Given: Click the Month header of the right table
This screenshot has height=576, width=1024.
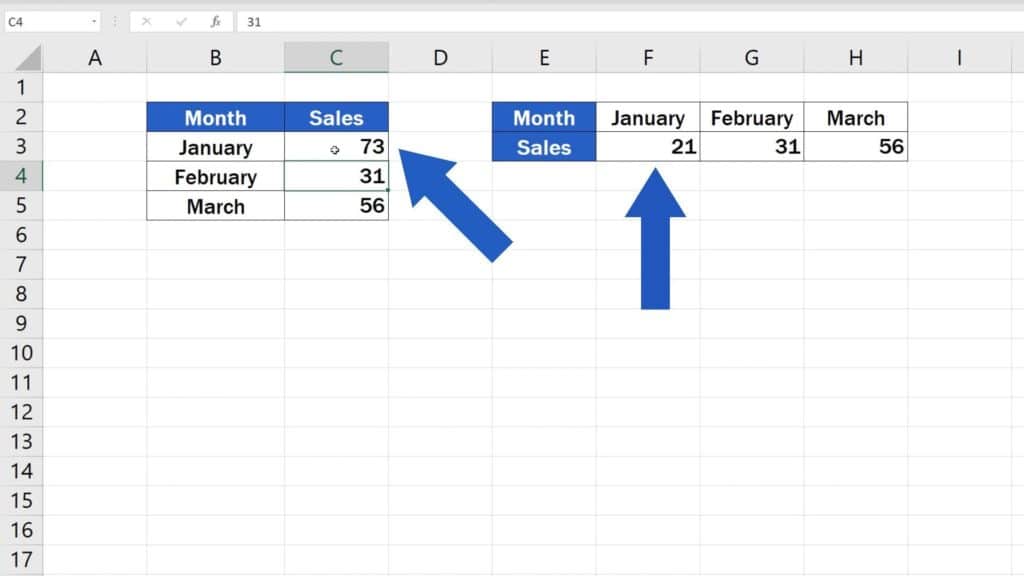Looking at the screenshot, I should [x=544, y=118].
